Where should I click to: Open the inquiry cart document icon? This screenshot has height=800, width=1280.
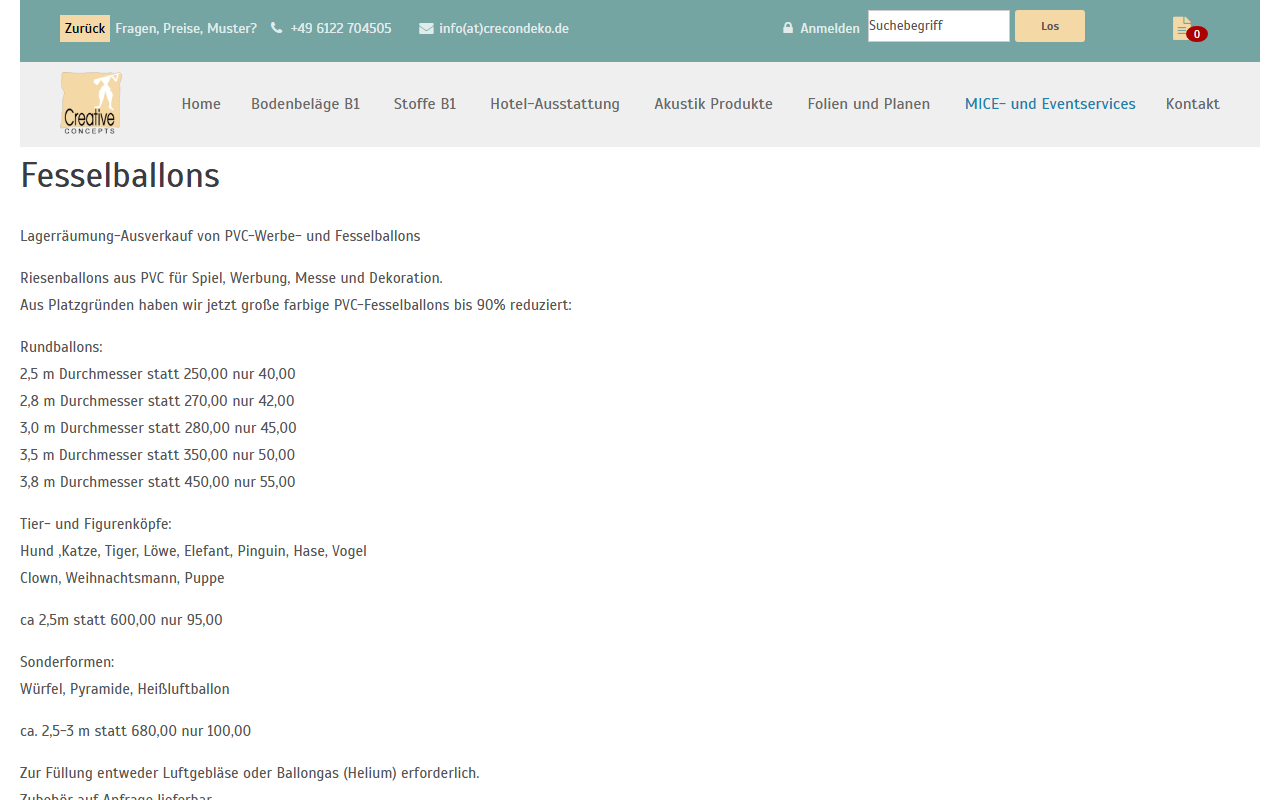(x=1182, y=28)
